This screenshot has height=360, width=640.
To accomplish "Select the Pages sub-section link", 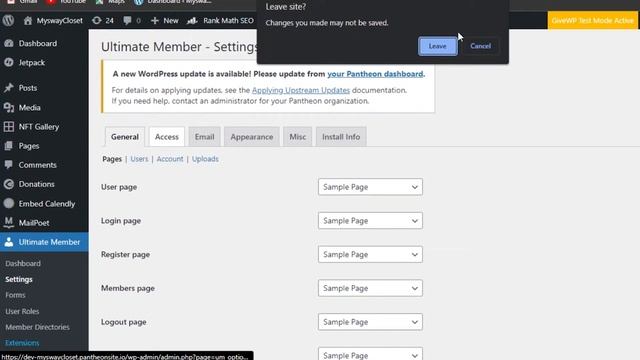I will coord(112,159).
